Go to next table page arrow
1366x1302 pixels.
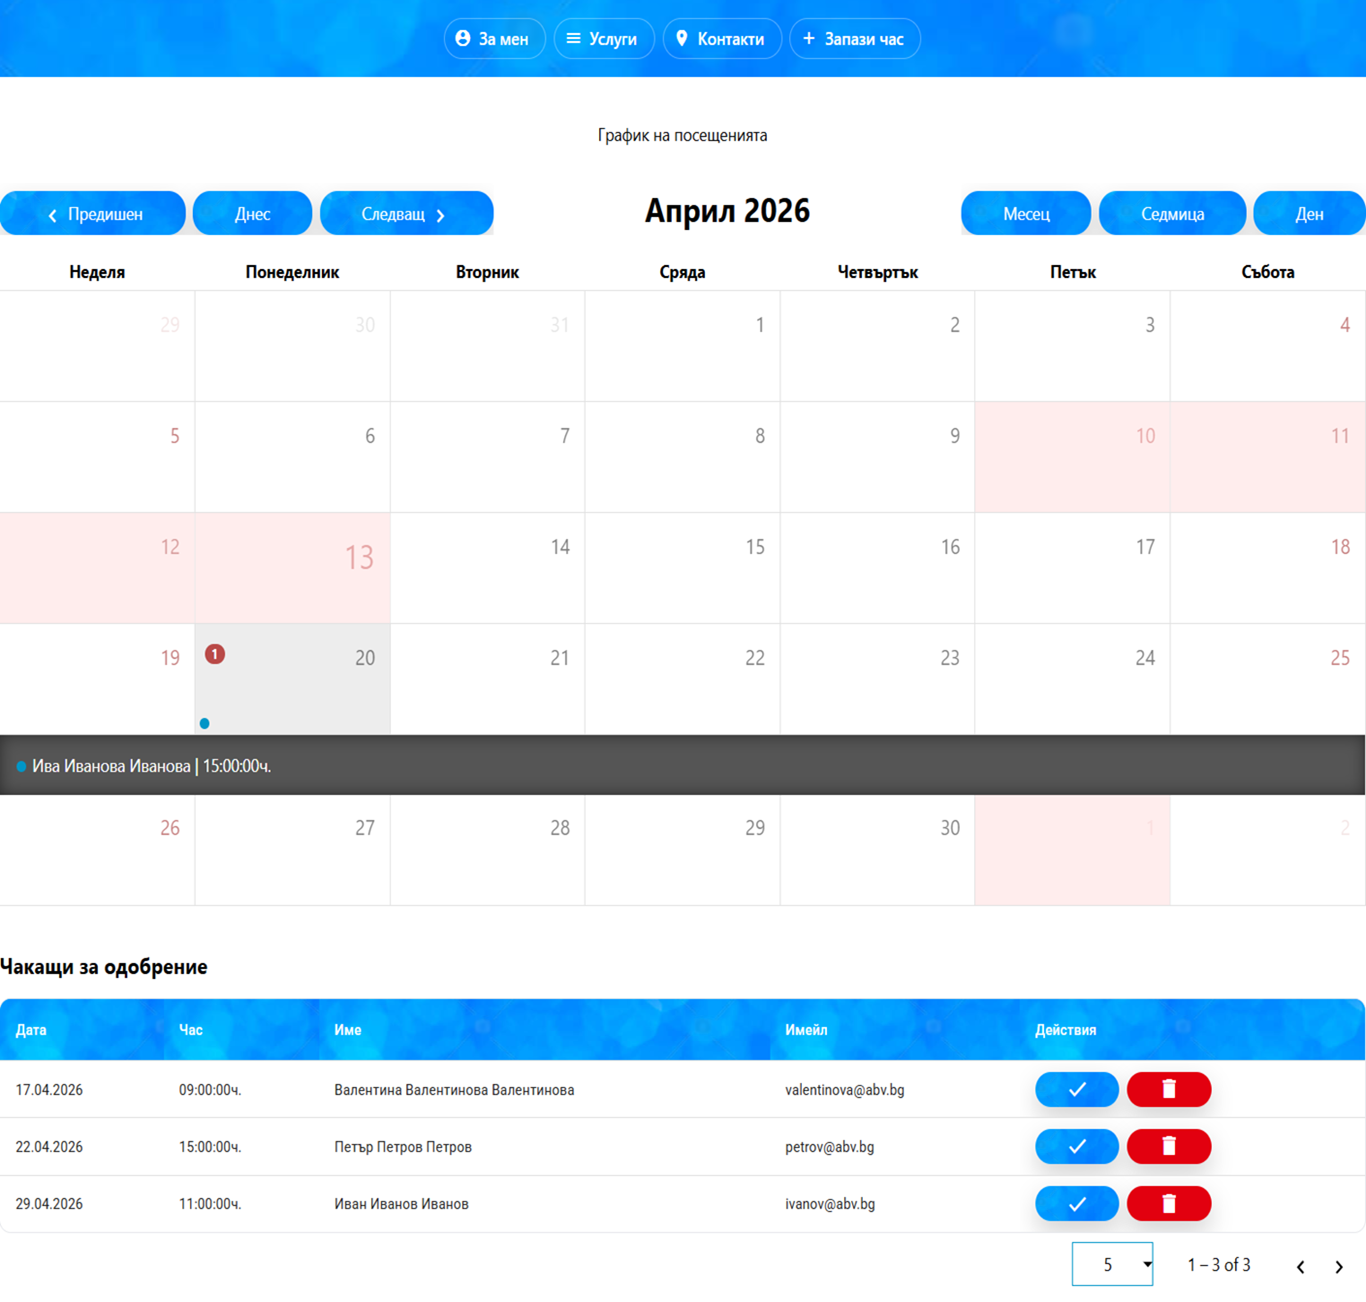(x=1339, y=1266)
